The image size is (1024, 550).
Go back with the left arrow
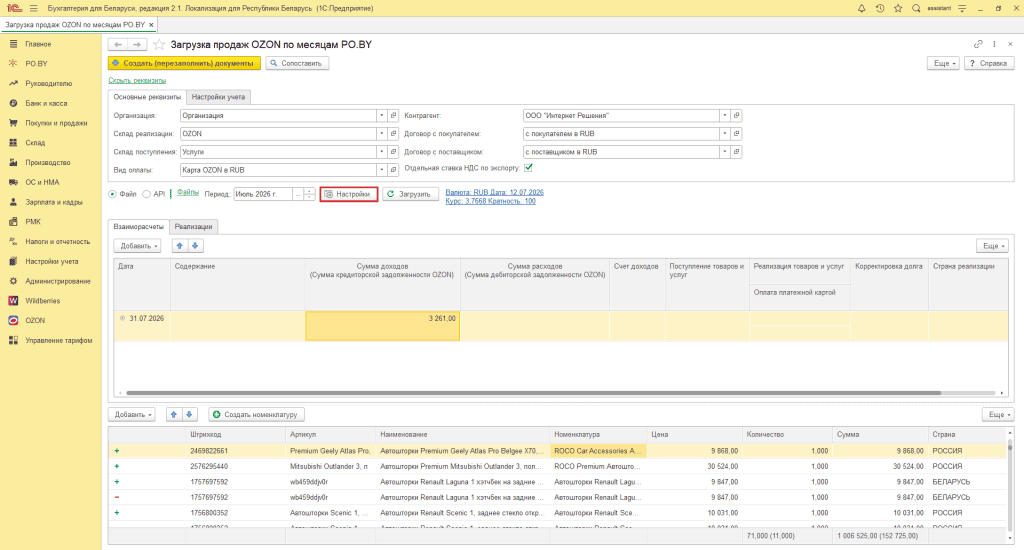point(118,44)
